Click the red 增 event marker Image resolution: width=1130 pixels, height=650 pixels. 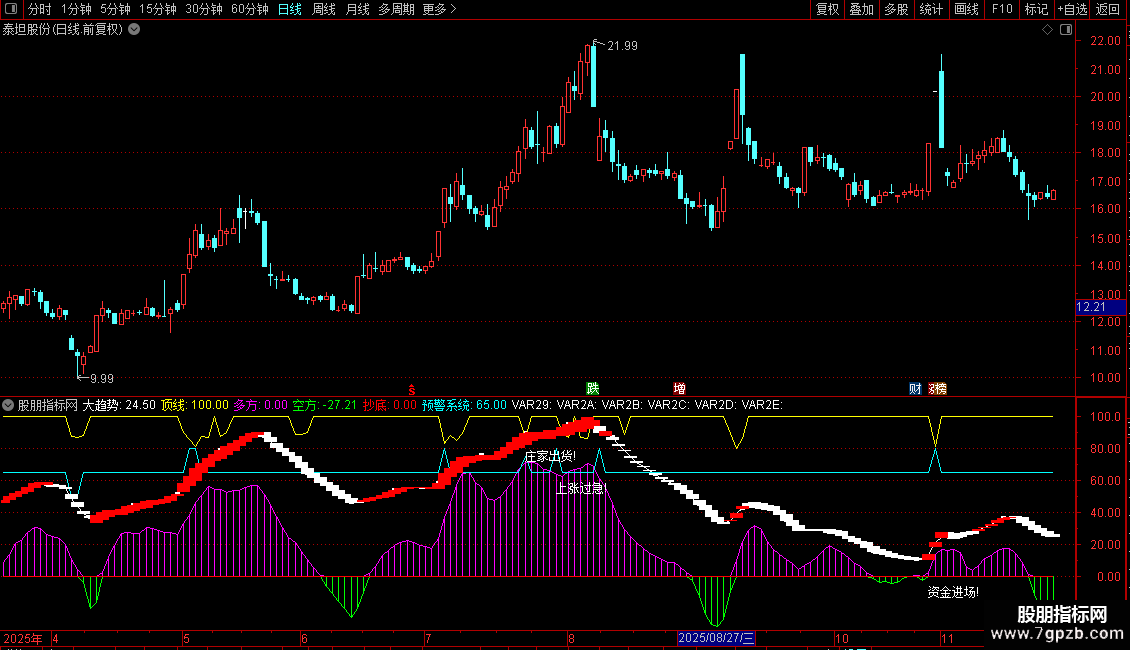click(680, 389)
